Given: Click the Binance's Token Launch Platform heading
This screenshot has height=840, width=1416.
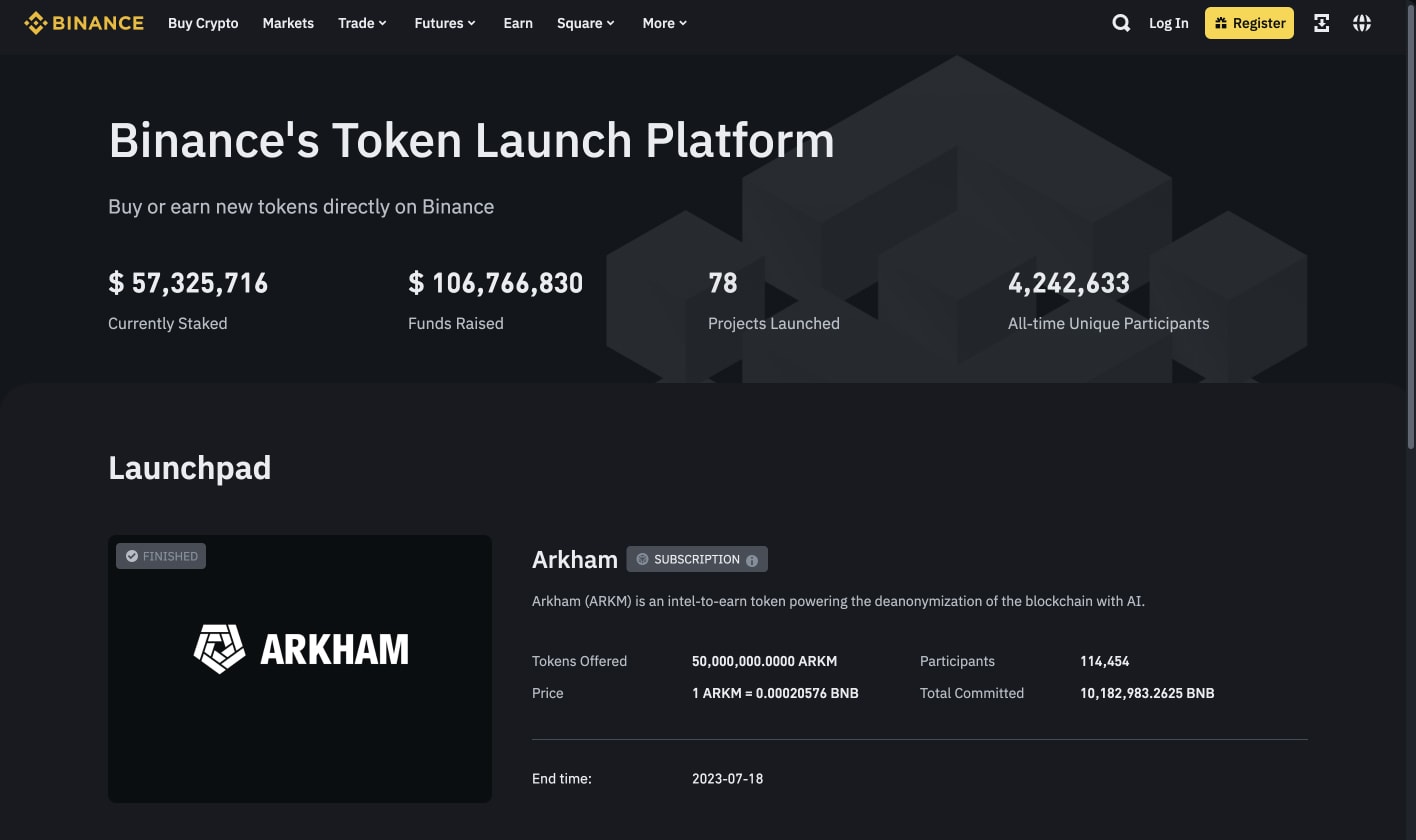Looking at the screenshot, I should click(471, 140).
